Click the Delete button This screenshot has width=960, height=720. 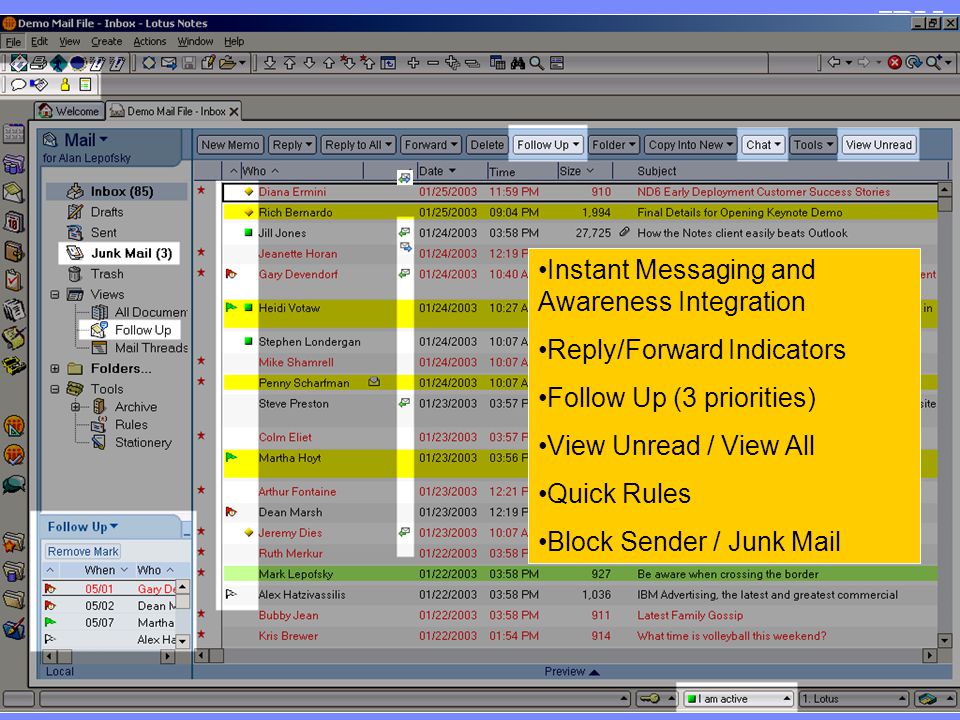click(x=487, y=144)
